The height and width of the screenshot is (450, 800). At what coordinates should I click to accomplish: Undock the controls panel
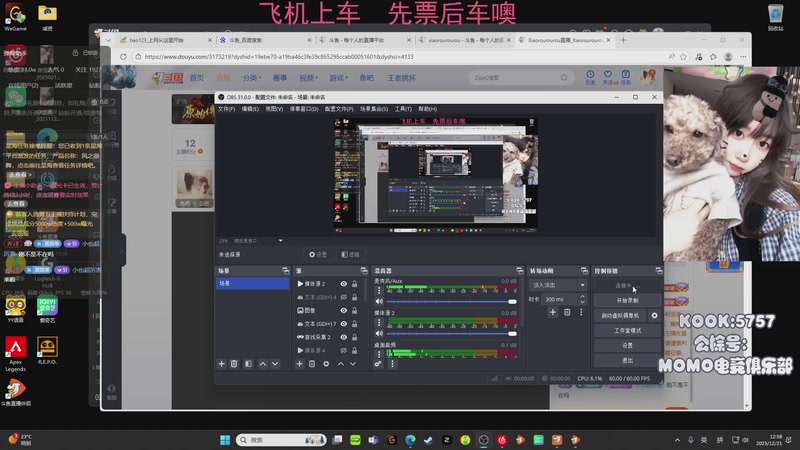point(659,270)
